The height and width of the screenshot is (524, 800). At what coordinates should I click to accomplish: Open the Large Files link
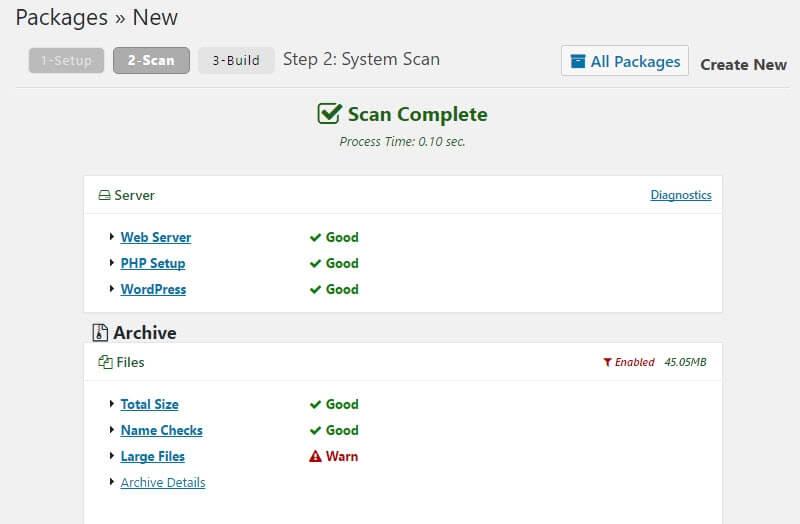click(152, 457)
